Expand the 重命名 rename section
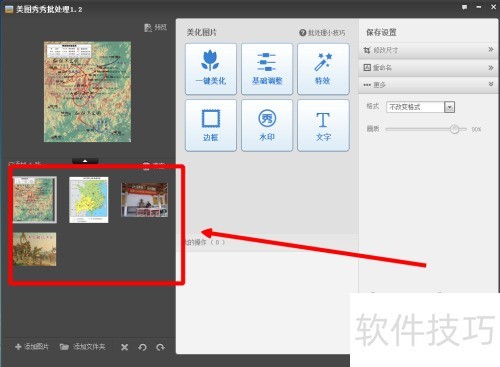This screenshot has height=367, width=500. pos(428,68)
